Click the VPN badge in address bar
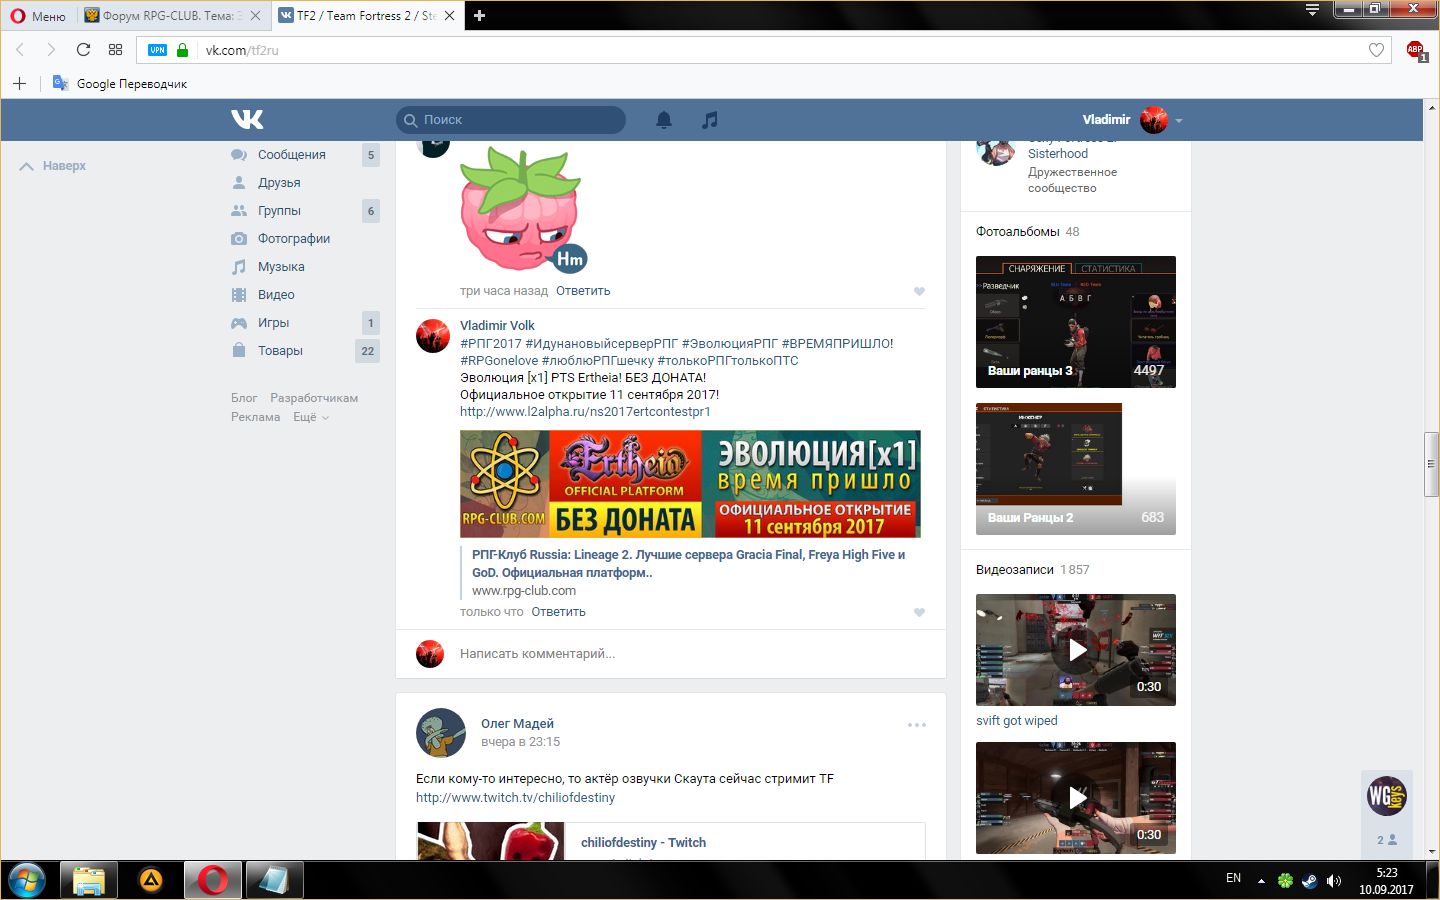The height and width of the screenshot is (900, 1440). click(x=157, y=50)
